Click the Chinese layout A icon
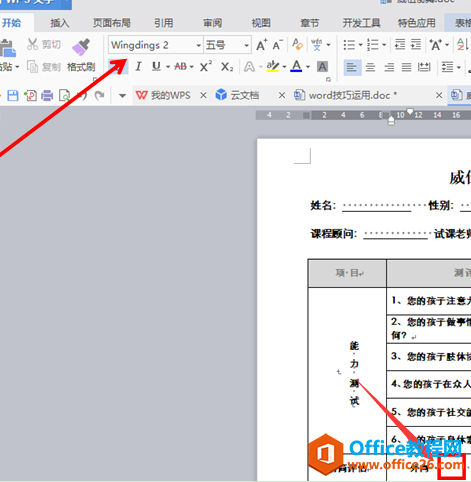This screenshot has height=482, width=471. coord(436,45)
